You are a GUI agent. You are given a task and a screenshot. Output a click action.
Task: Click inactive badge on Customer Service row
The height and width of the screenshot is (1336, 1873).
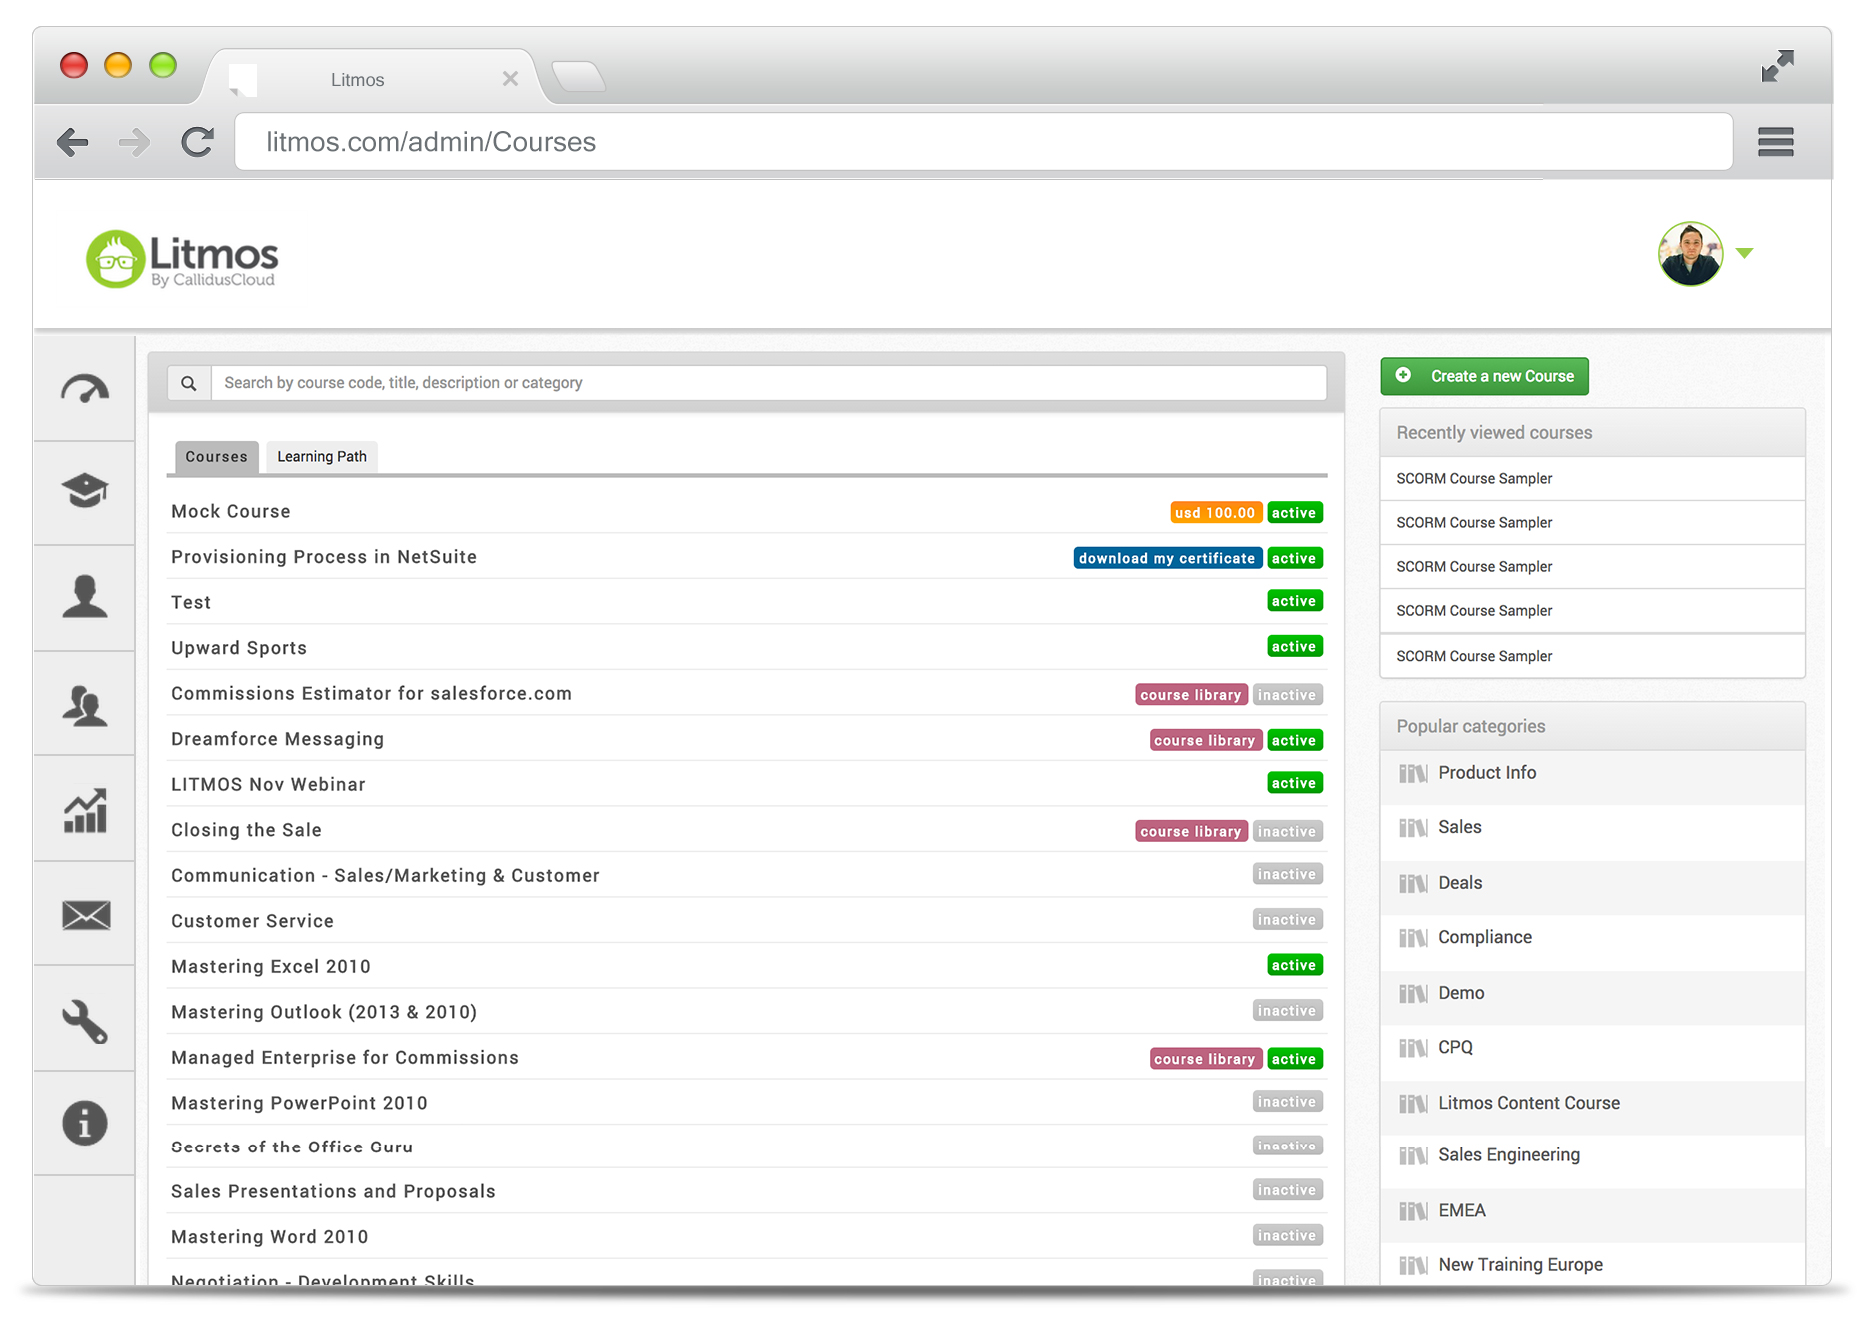pyautogui.click(x=1287, y=920)
